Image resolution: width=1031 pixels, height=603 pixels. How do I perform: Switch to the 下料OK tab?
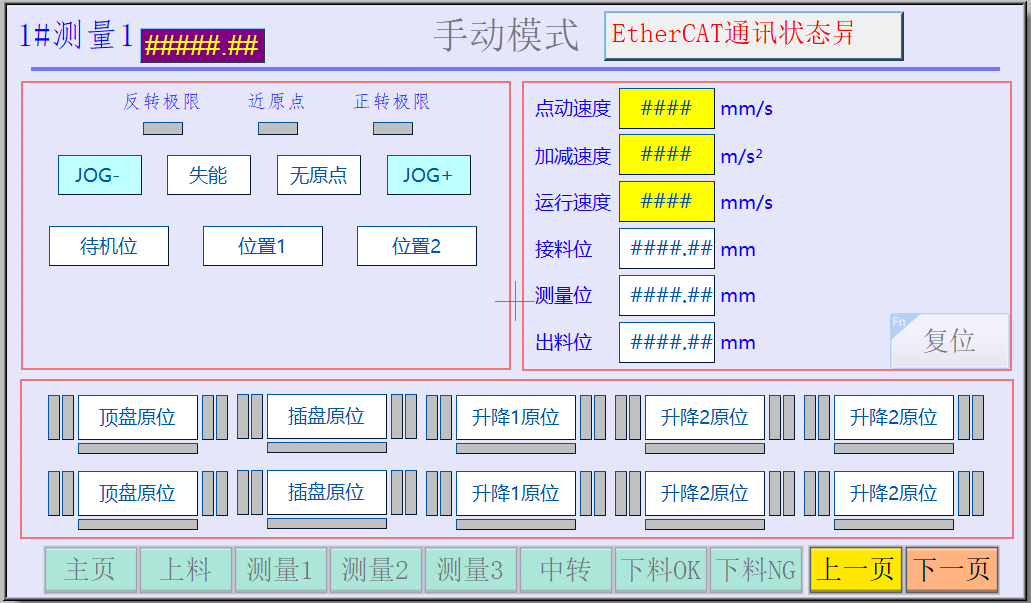pyautogui.click(x=660, y=570)
